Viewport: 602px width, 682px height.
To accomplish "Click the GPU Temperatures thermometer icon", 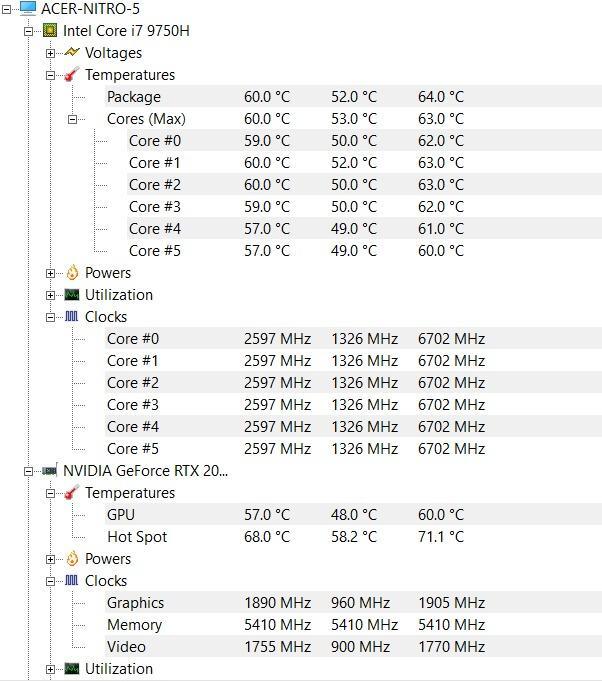I will point(72,492).
